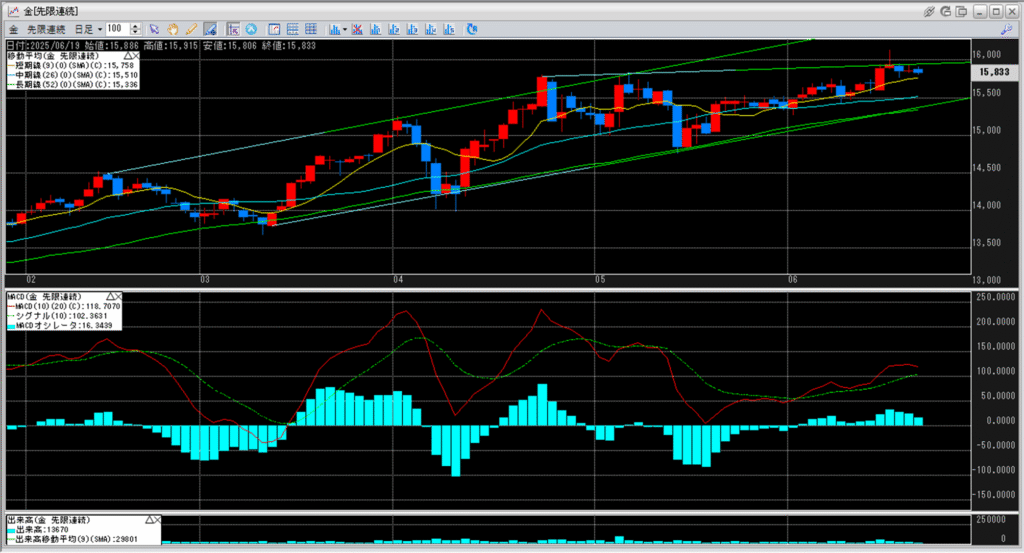This screenshot has width=1024, height=553.
Task: Close the MACD legend box
Action: point(118,296)
